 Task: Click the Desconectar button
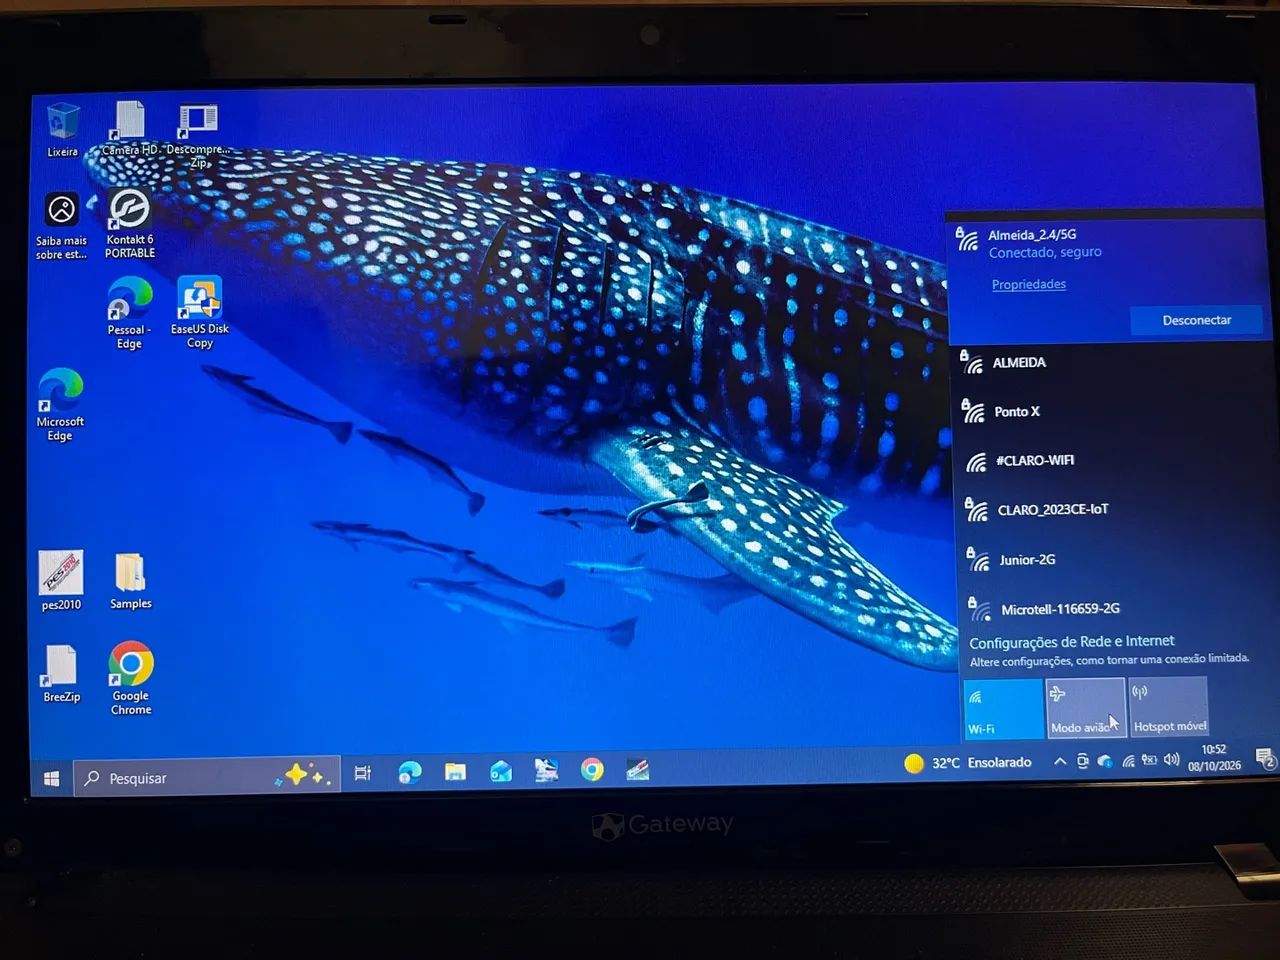pyautogui.click(x=1197, y=320)
